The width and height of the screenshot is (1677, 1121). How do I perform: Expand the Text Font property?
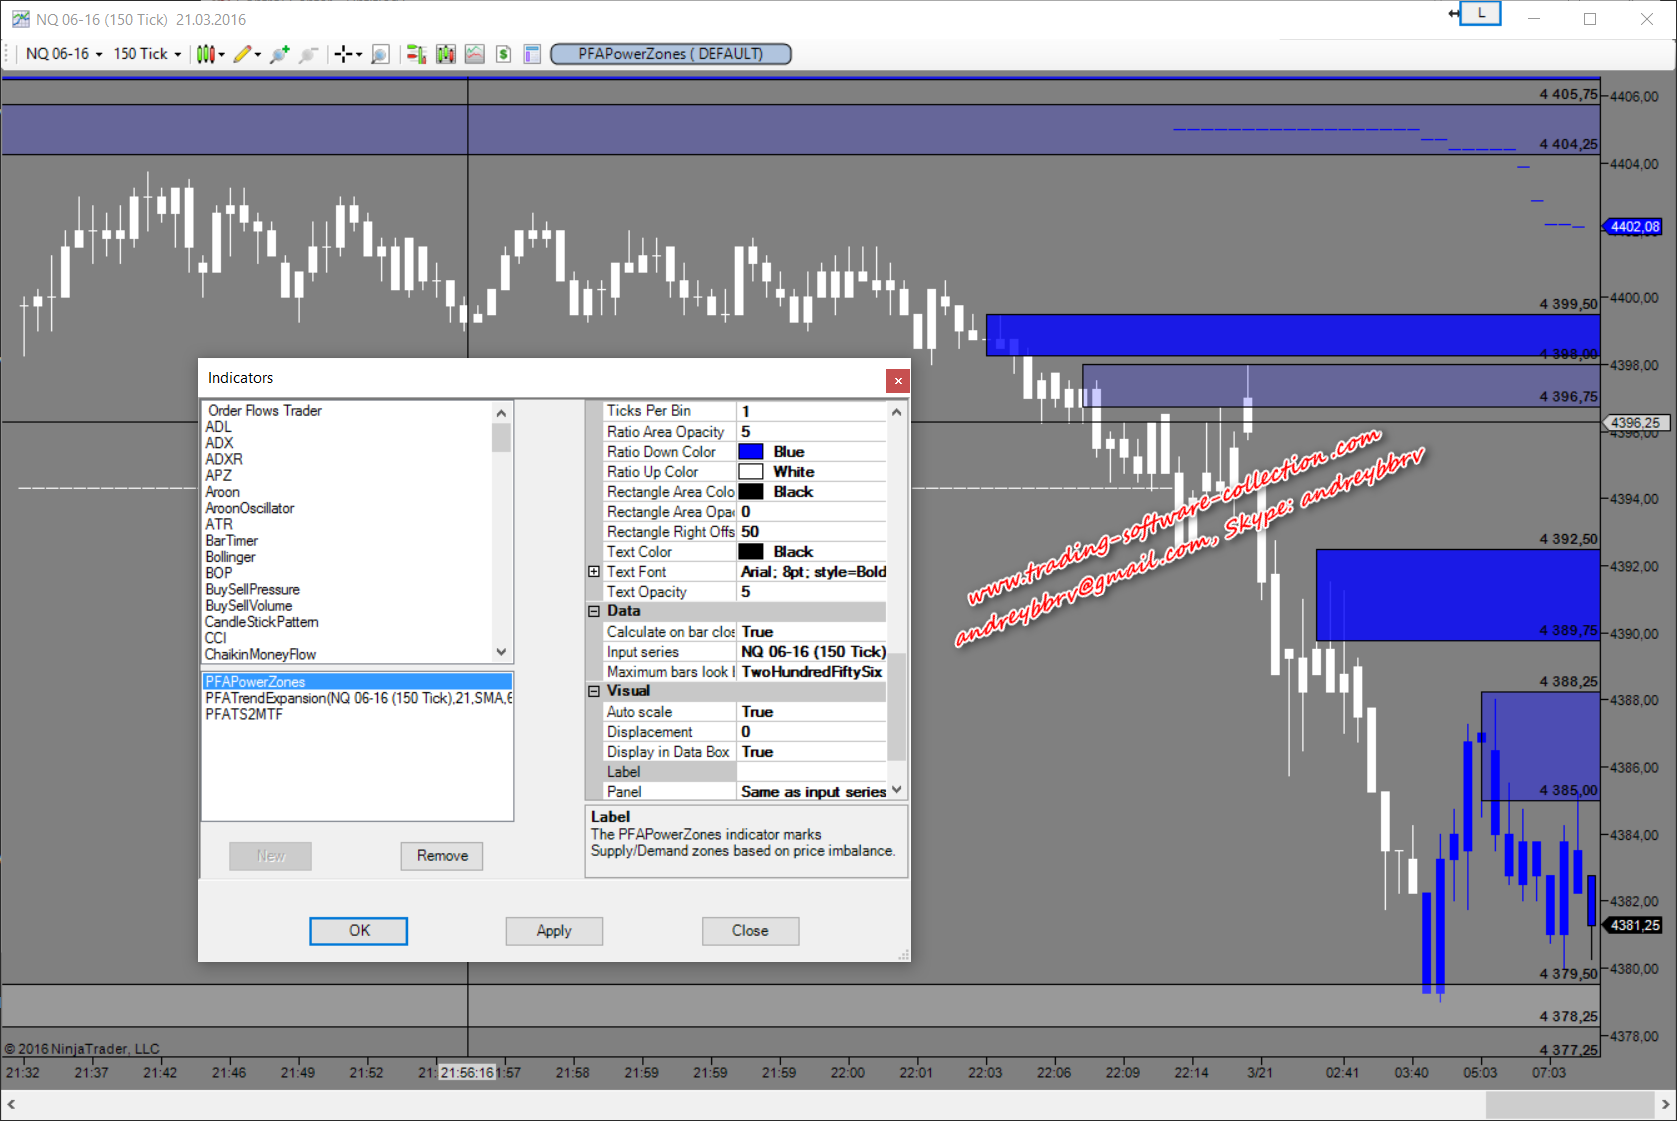click(594, 572)
